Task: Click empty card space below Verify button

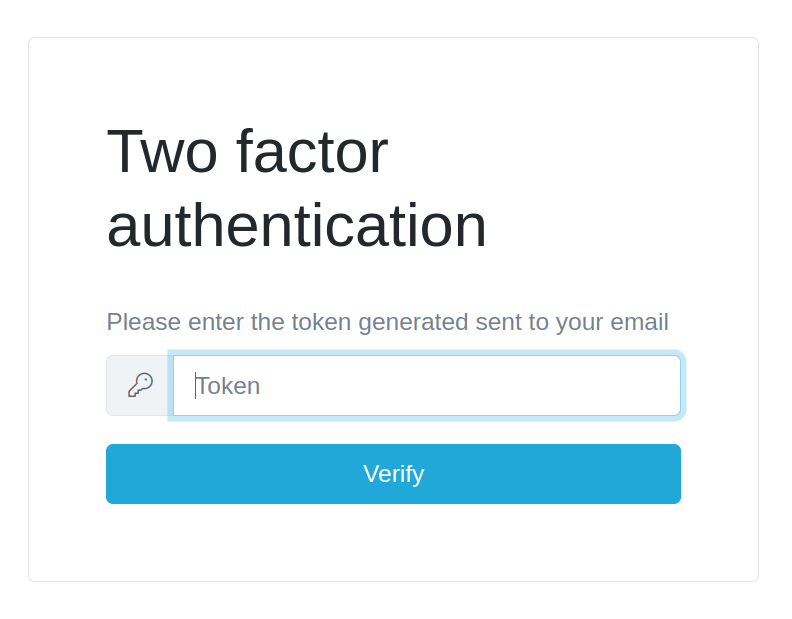Action: point(393,542)
